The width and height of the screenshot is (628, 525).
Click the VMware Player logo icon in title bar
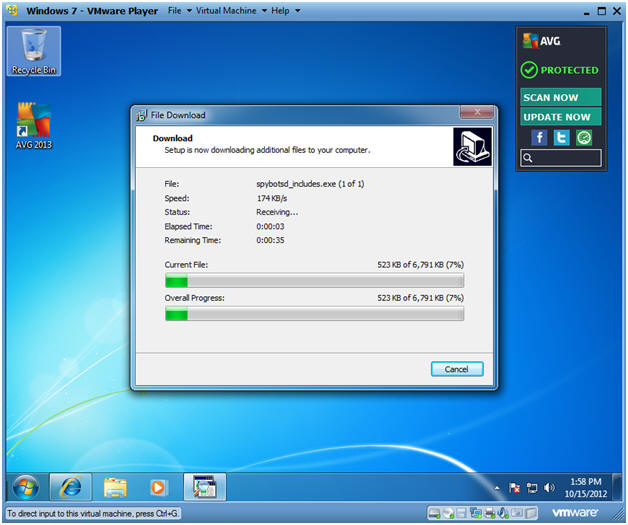tap(12, 10)
